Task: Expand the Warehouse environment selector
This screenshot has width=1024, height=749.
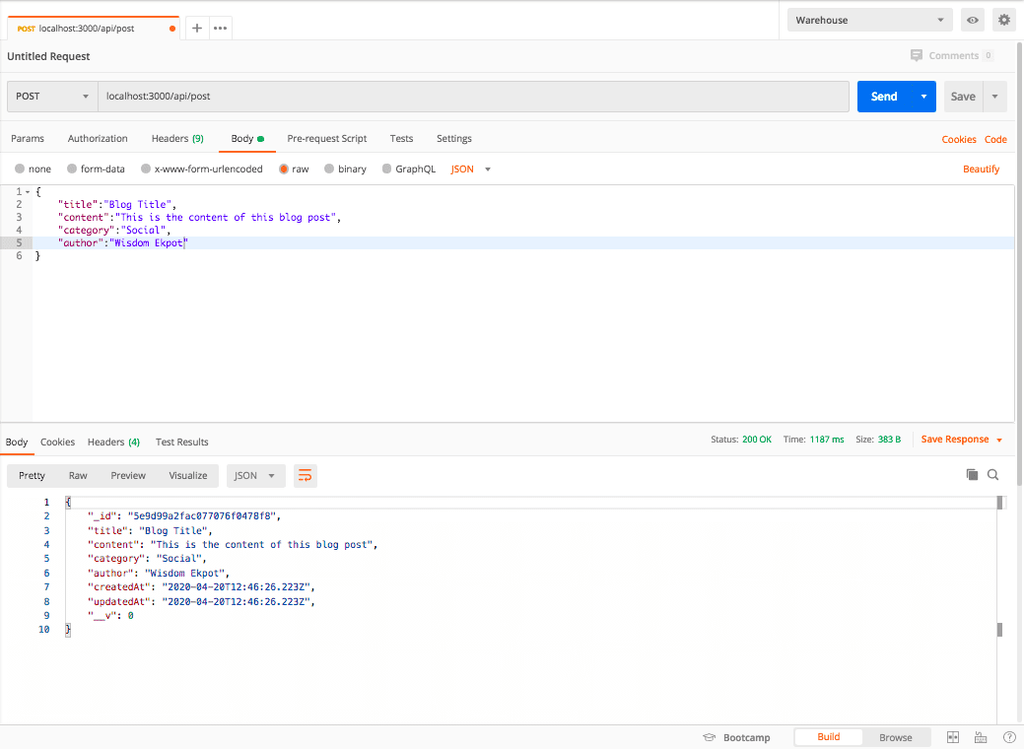Action: pyautogui.click(x=870, y=20)
